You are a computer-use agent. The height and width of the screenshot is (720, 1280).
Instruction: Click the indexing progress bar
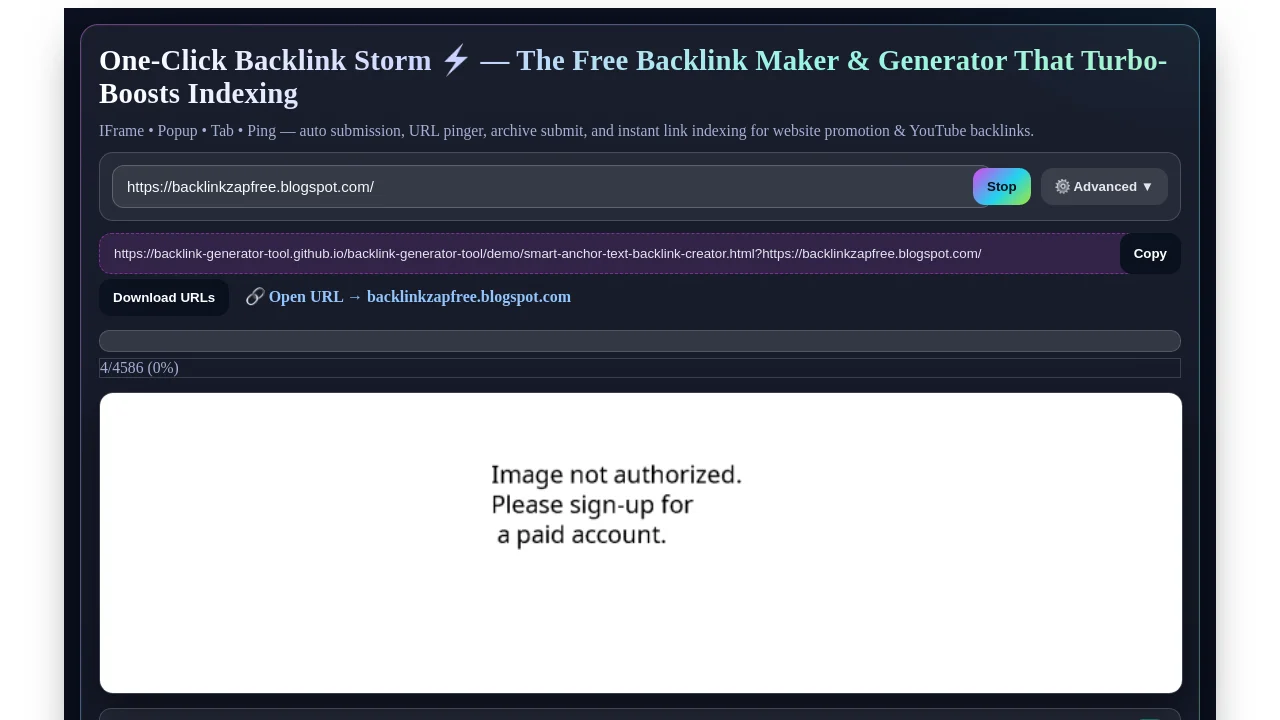point(640,341)
